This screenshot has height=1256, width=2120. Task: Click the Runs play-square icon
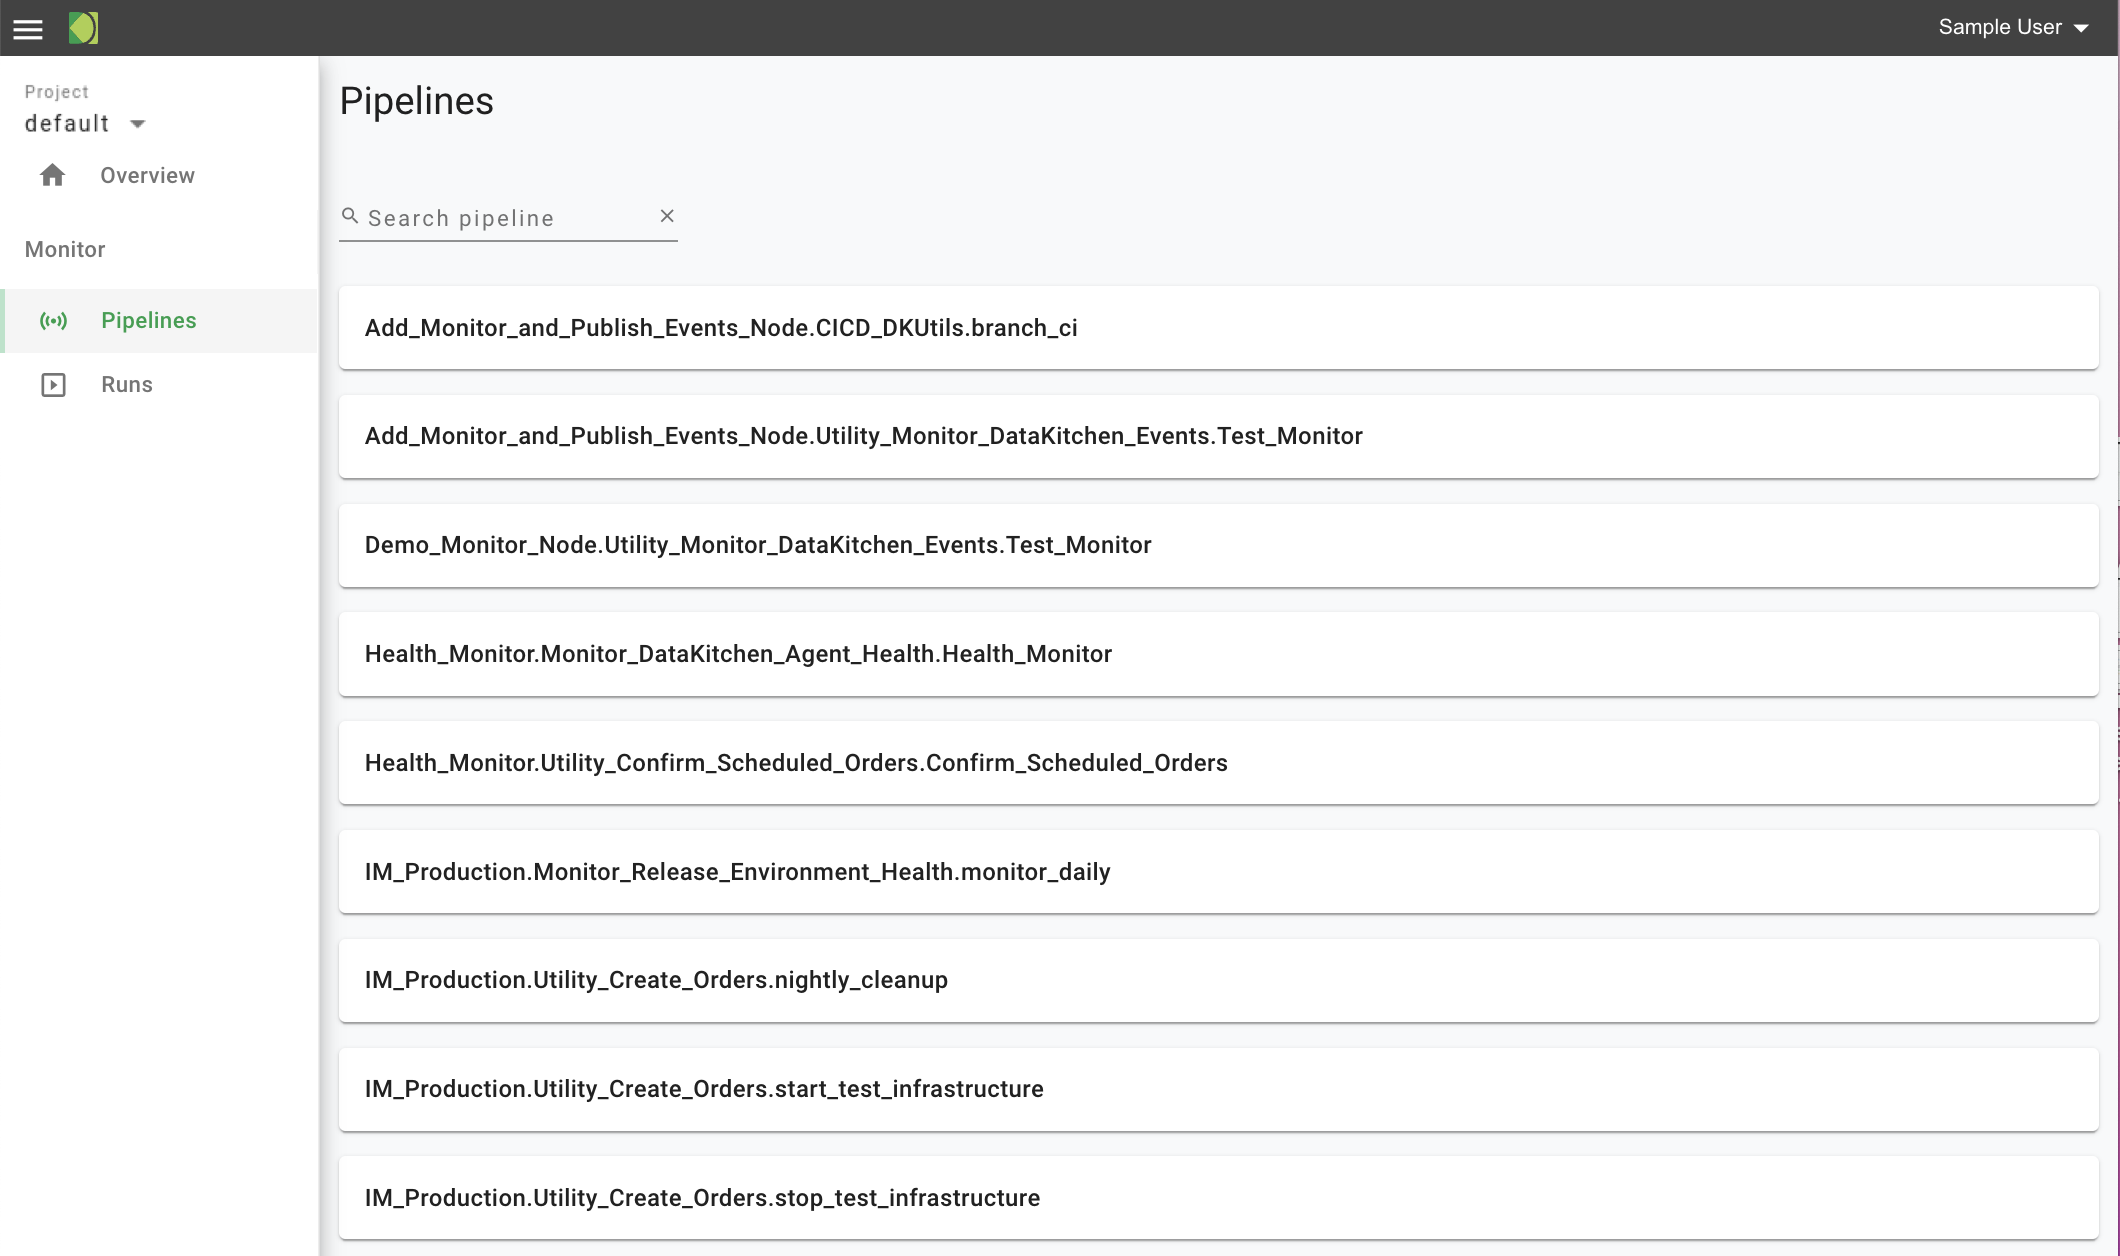pyautogui.click(x=53, y=385)
